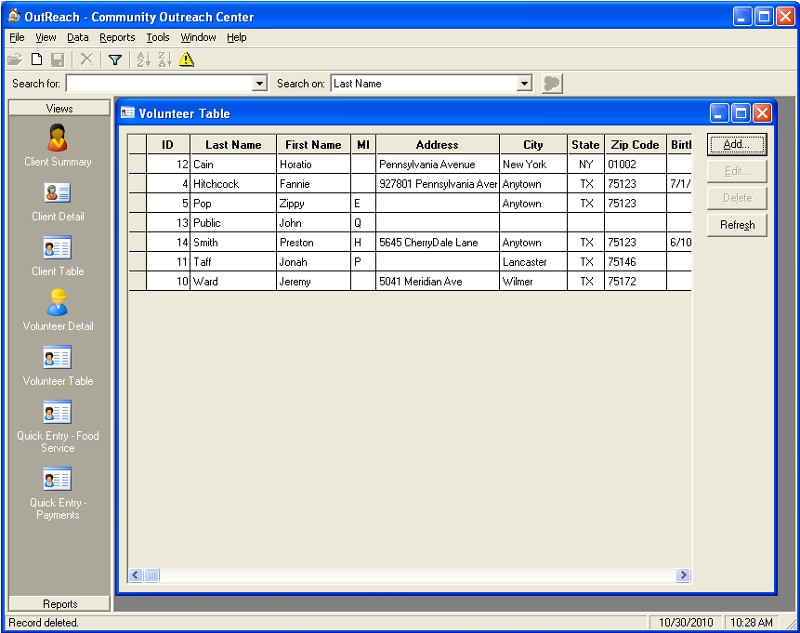Click the yellow warning triangle icon
Image resolution: width=800 pixels, height=633 pixels.
point(186,60)
